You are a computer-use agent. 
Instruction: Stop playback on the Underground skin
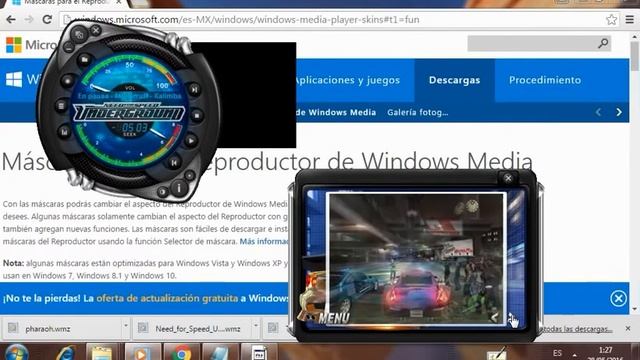point(197,116)
